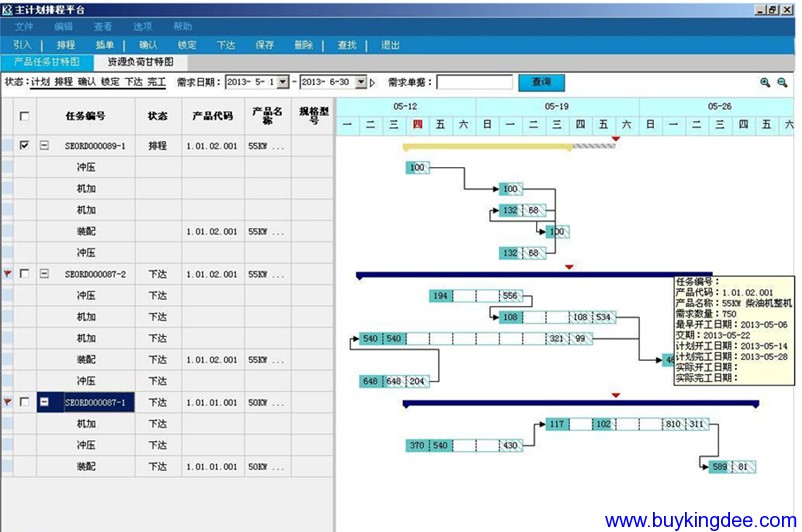The height and width of the screenshot is (532, 802).
Task: Click the 370 Gantt segment
Action: tap(417, 446)
